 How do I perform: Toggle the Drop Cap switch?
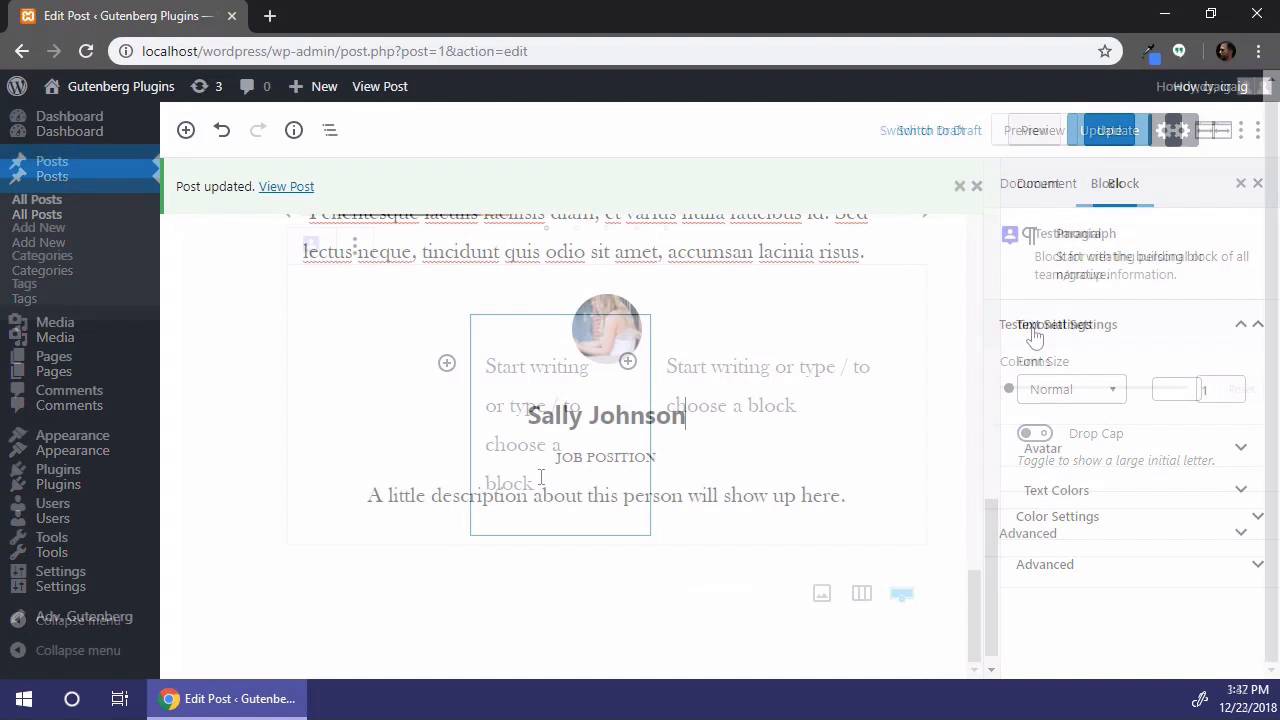tap(1035, 433)
